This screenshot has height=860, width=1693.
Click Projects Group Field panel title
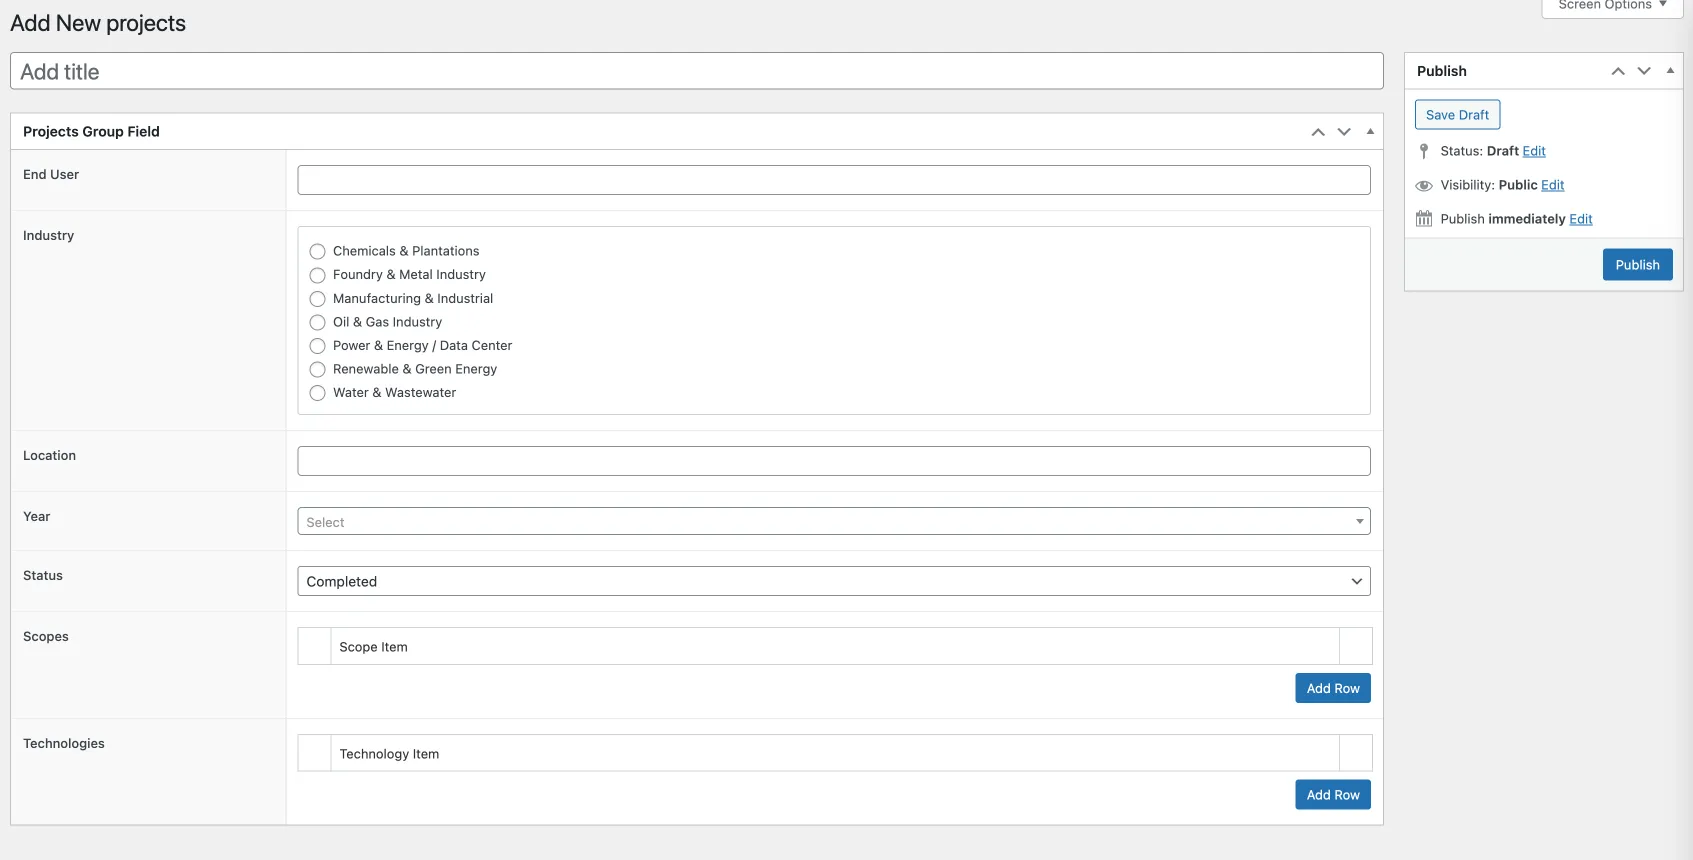(91, 132)
